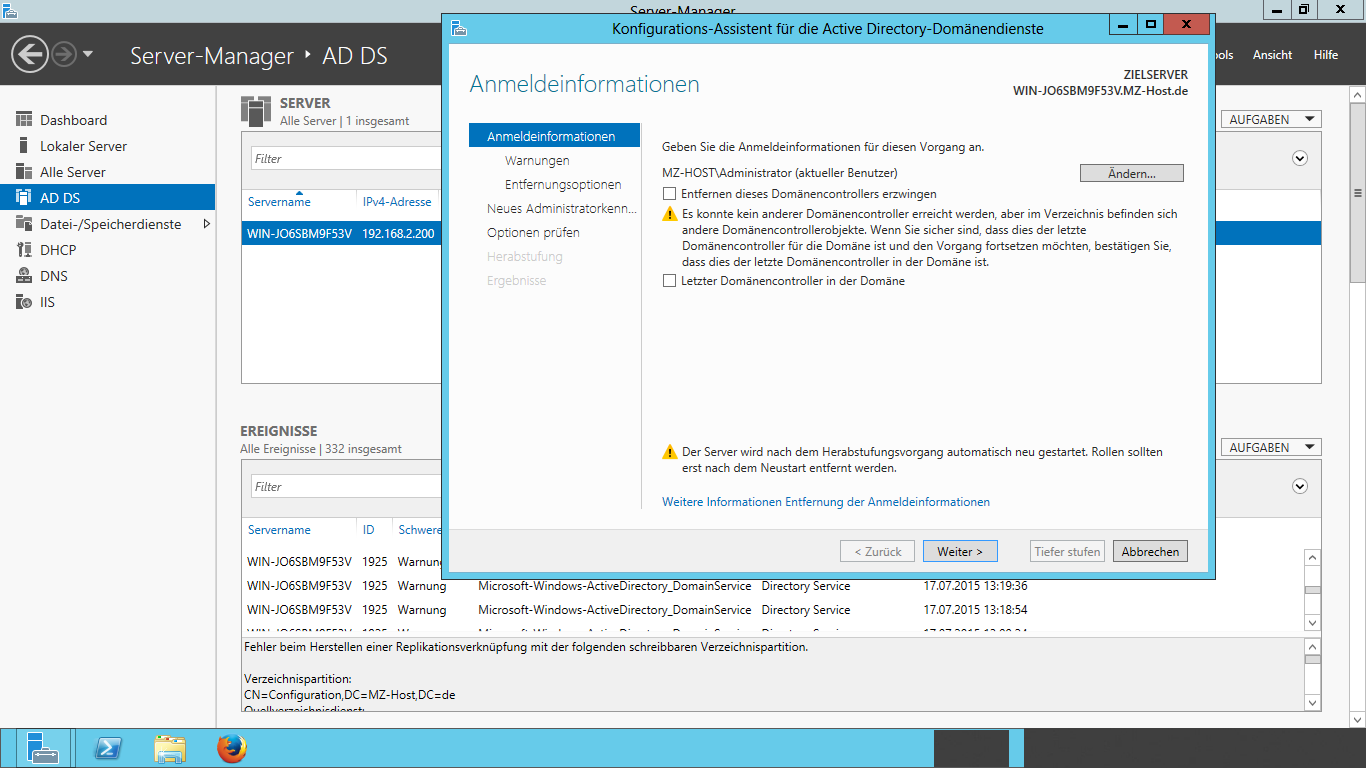The image size is (1366, 768).
Task: Click the 'Ändern...' button
Action: [1131, 174]
